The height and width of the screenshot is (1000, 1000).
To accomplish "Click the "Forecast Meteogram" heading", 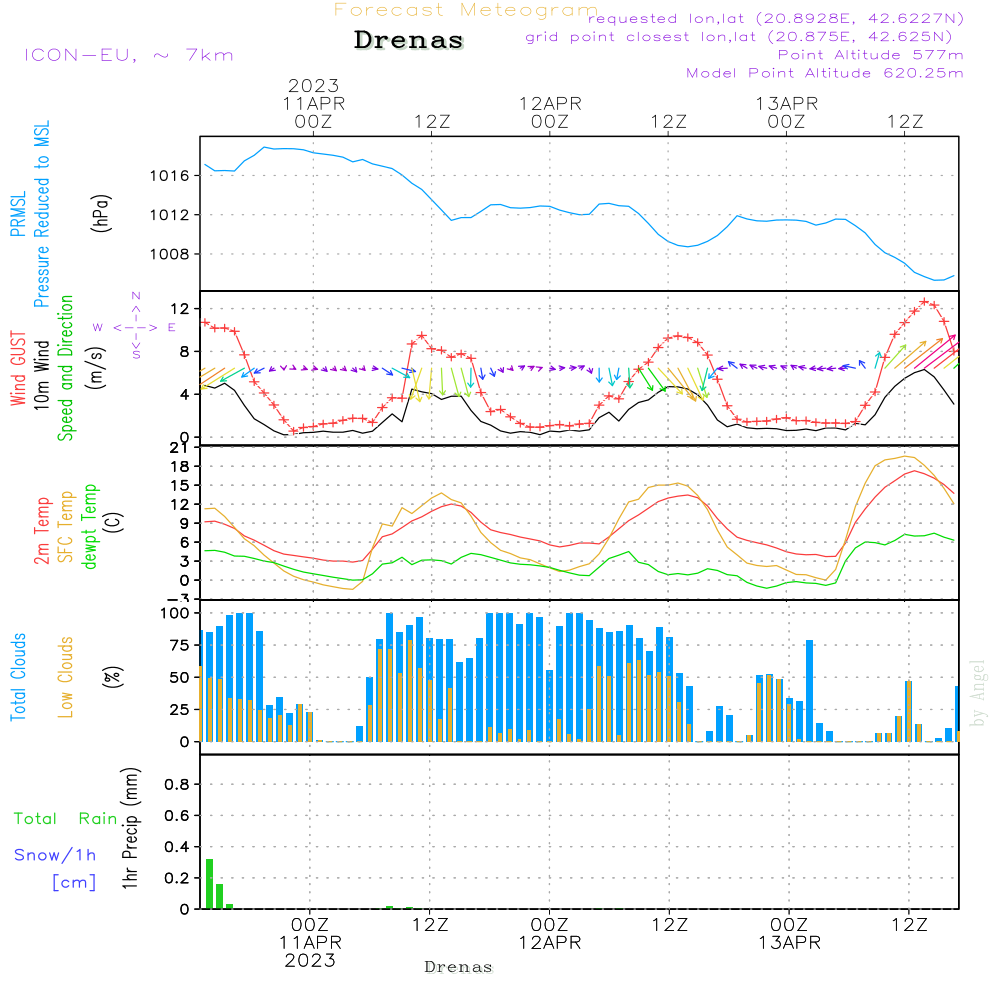I will tap(466, 10).
